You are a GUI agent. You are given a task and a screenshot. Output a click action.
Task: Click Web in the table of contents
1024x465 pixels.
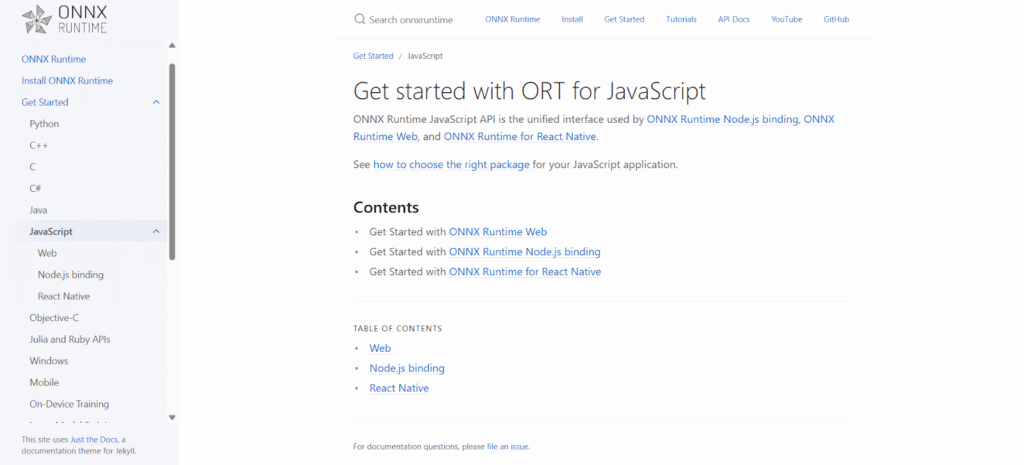pyautogui.click(x=380, y=348)
